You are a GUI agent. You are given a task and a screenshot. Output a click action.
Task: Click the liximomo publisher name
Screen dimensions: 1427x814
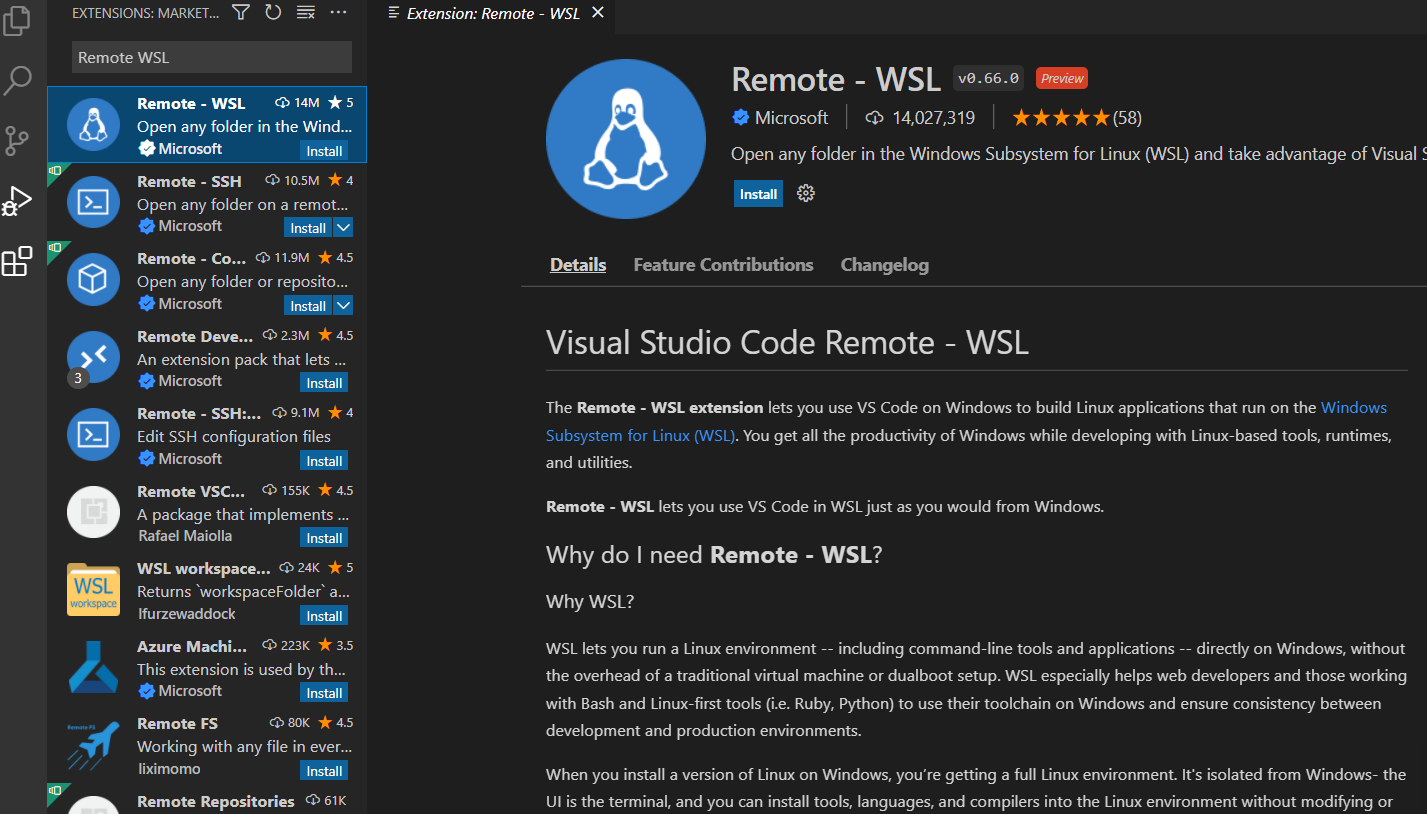(169, 769)
